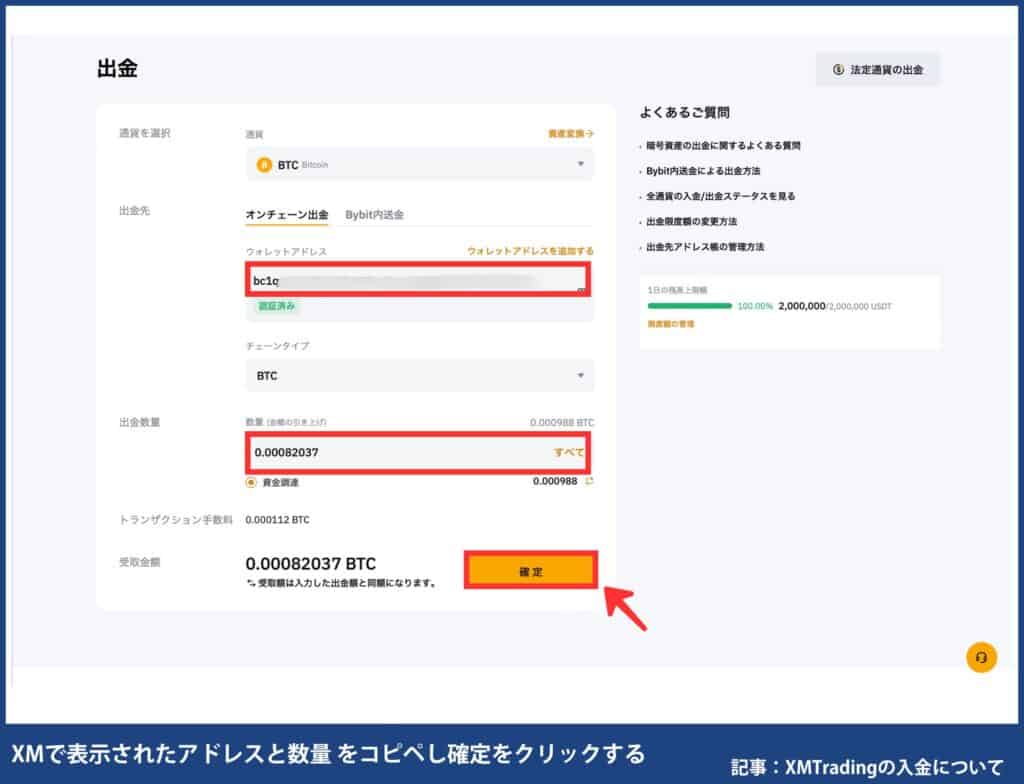Open FAQ 全通貨の入金/出金ステータスを見る

click(x=720, y=196)
